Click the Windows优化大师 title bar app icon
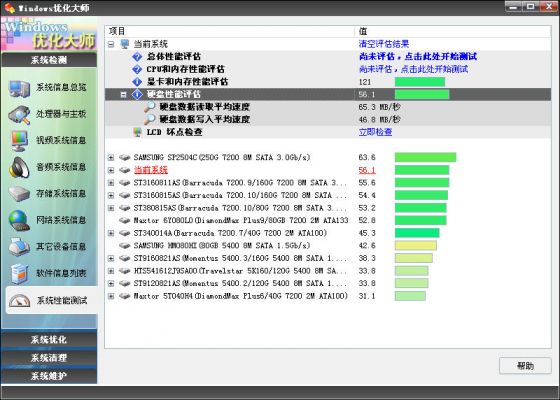 [x=10, y=8]
